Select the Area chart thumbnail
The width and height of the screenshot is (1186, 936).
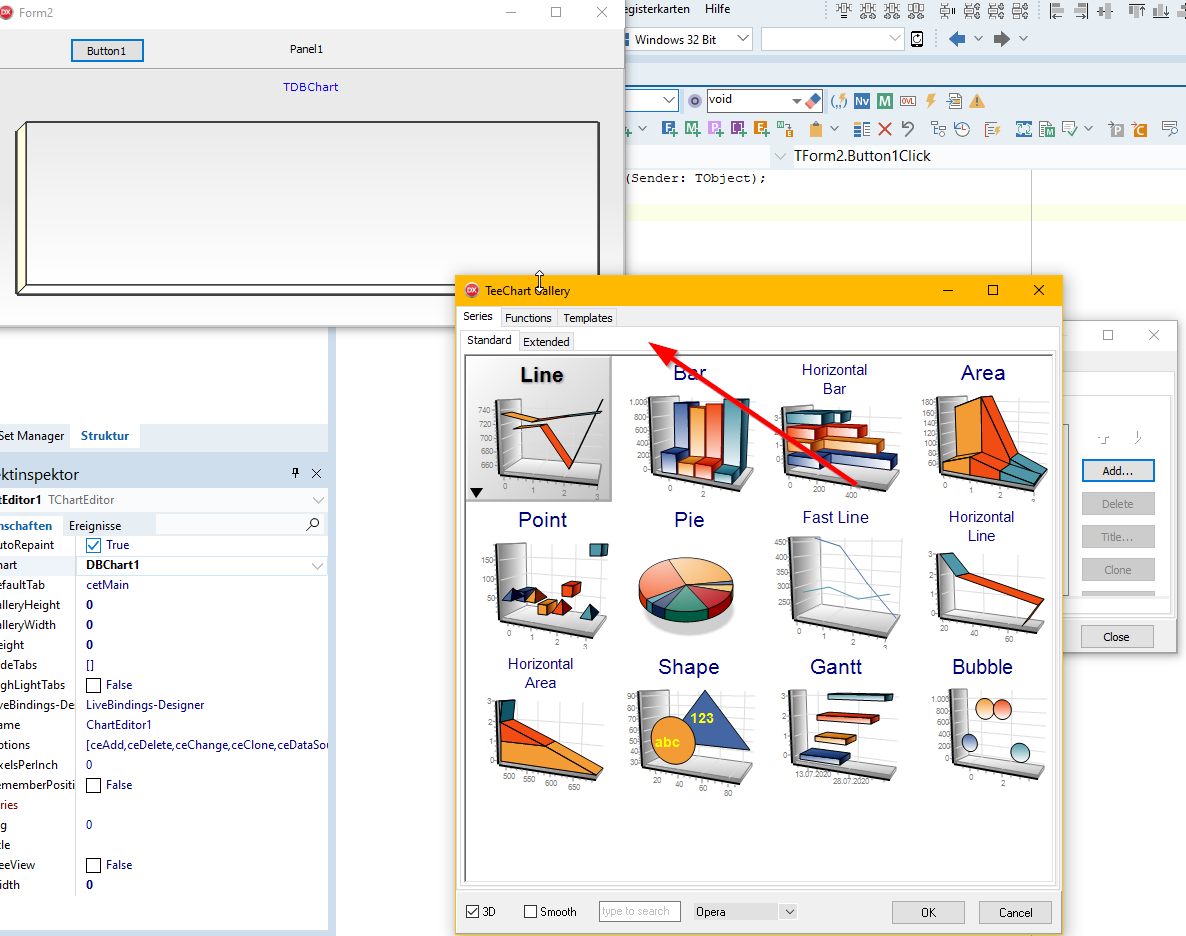pos(982,429)
